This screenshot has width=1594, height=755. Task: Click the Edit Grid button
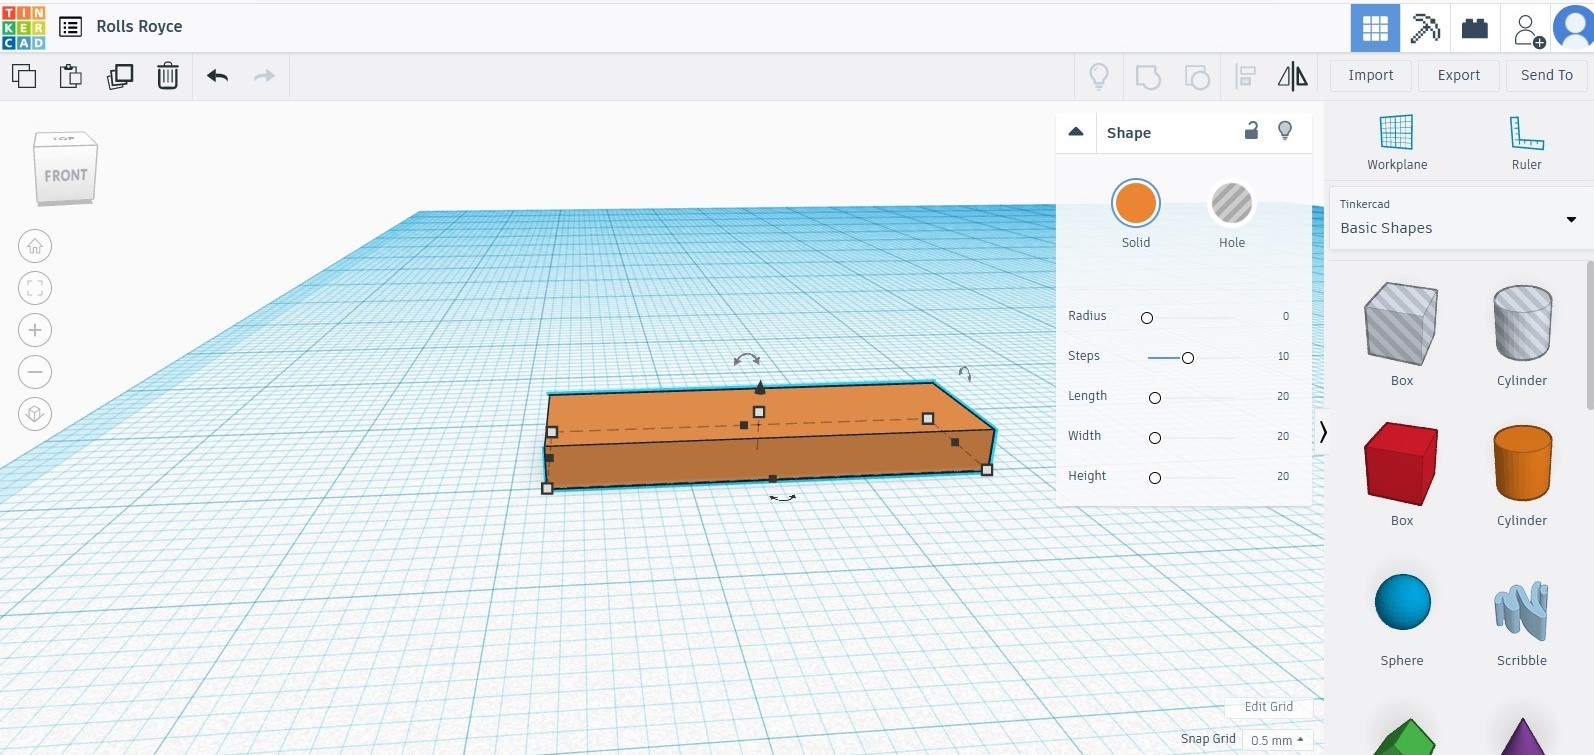1269,707
